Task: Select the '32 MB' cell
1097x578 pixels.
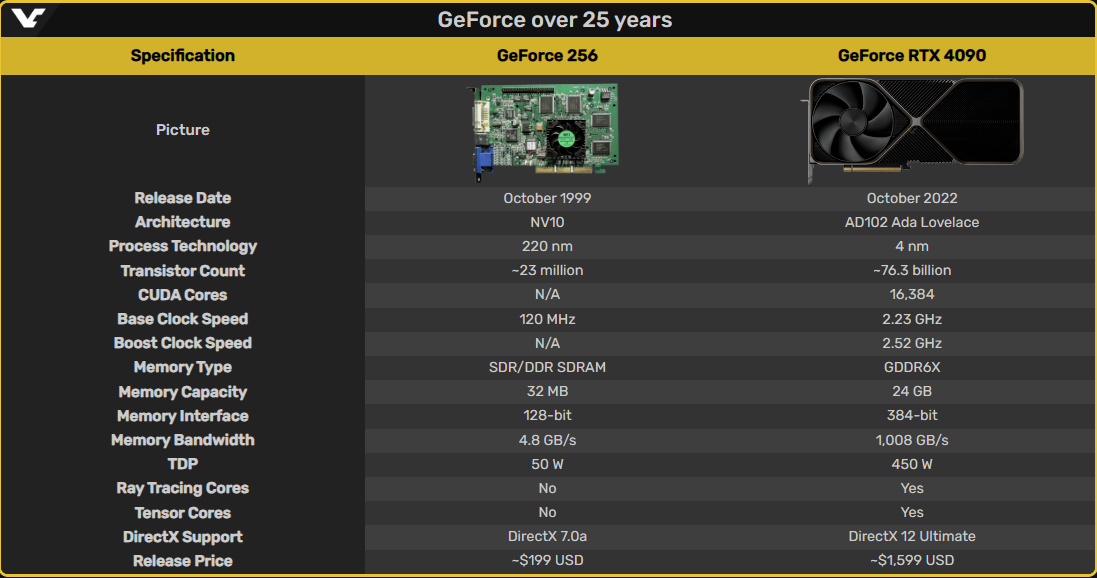Action: point(547,392)
